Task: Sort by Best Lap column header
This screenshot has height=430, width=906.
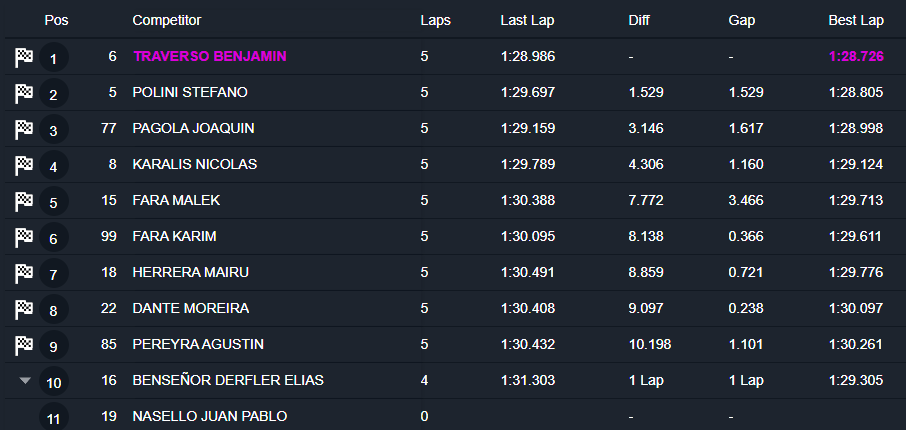Action: click(856, 20)
